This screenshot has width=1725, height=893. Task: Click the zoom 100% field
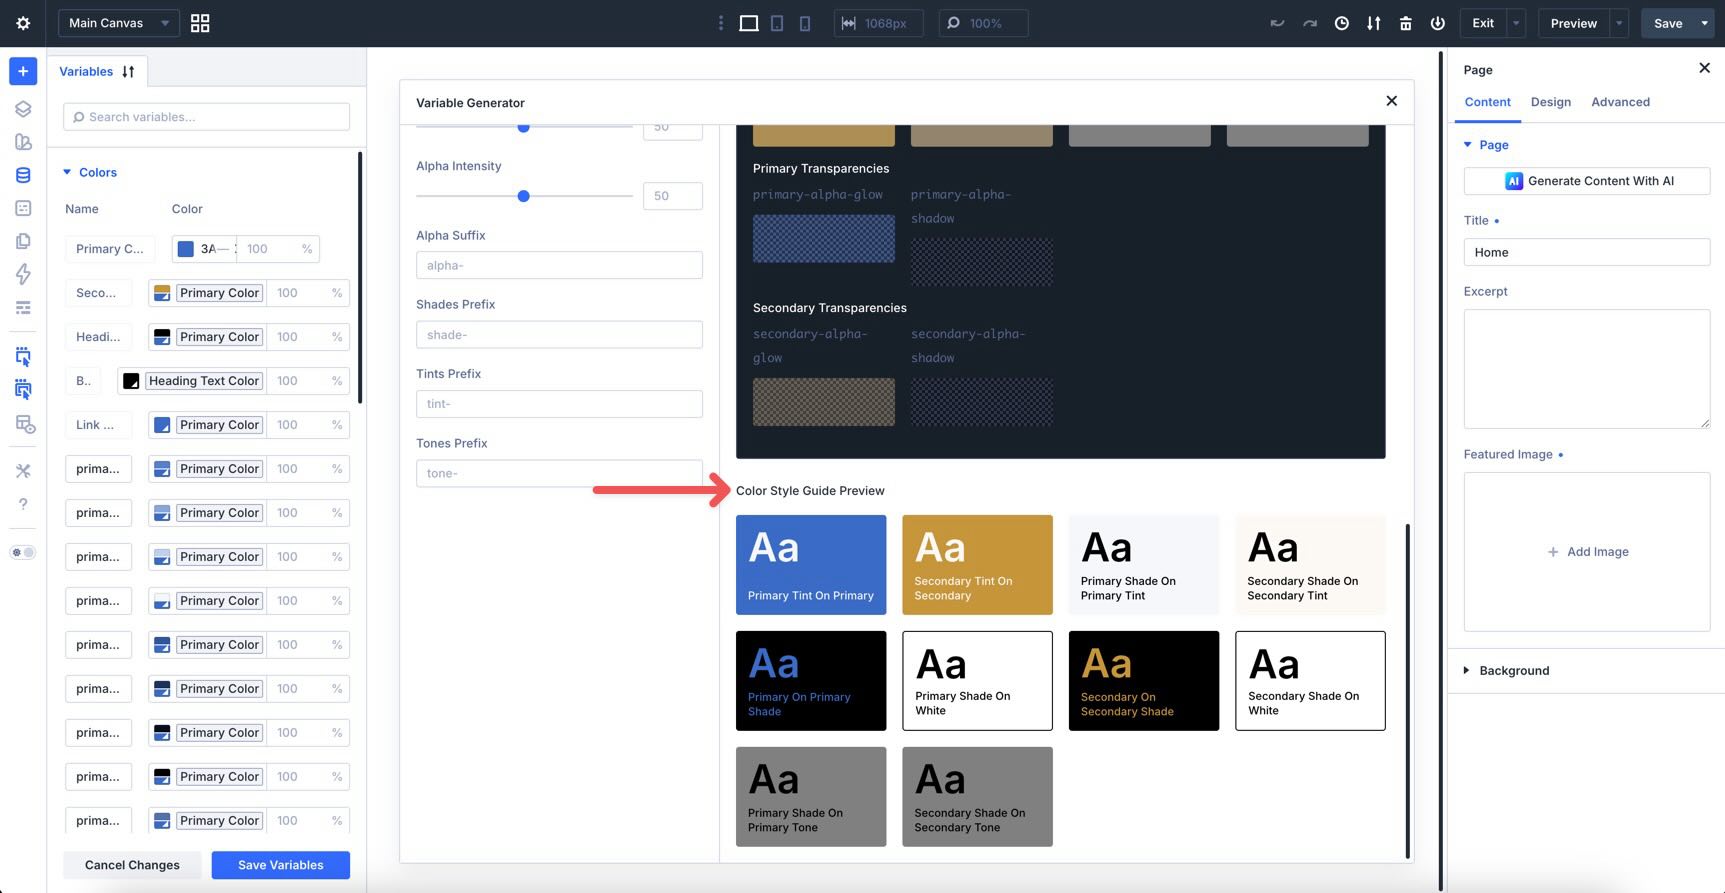[983, 23]
